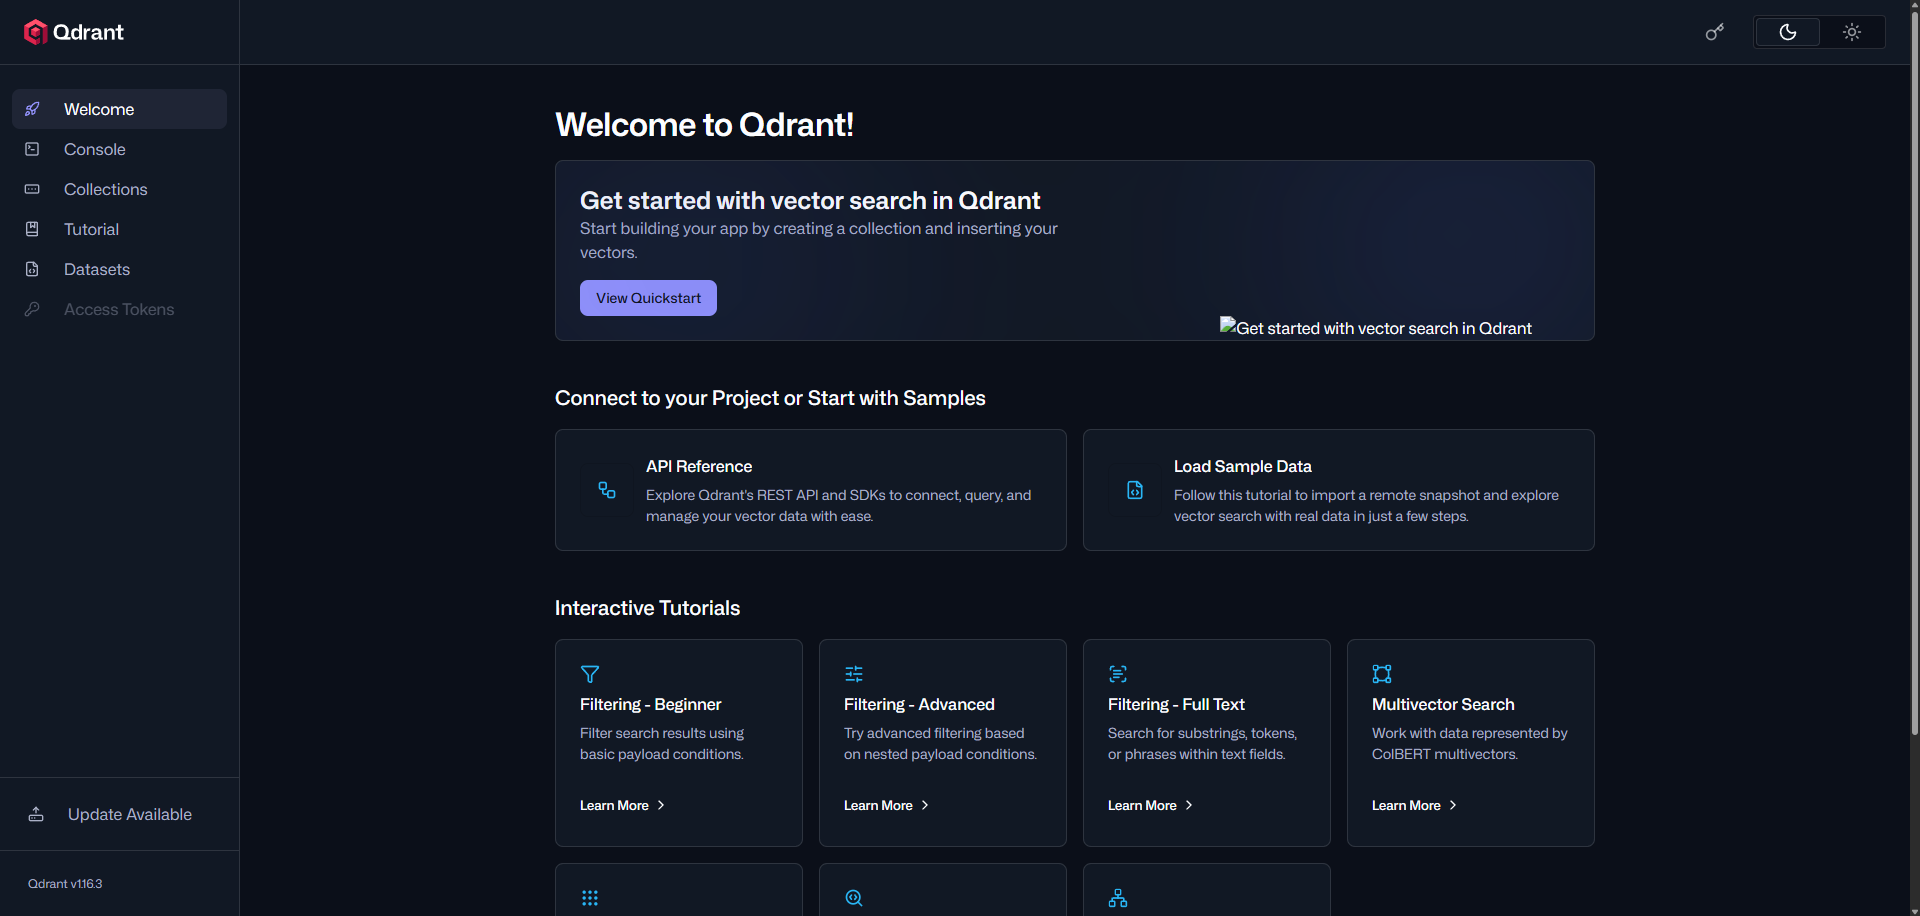This screenshot has width=1920, height=916.
Task: Open the Welcome page in sidebar
Action: coord(119,109)
